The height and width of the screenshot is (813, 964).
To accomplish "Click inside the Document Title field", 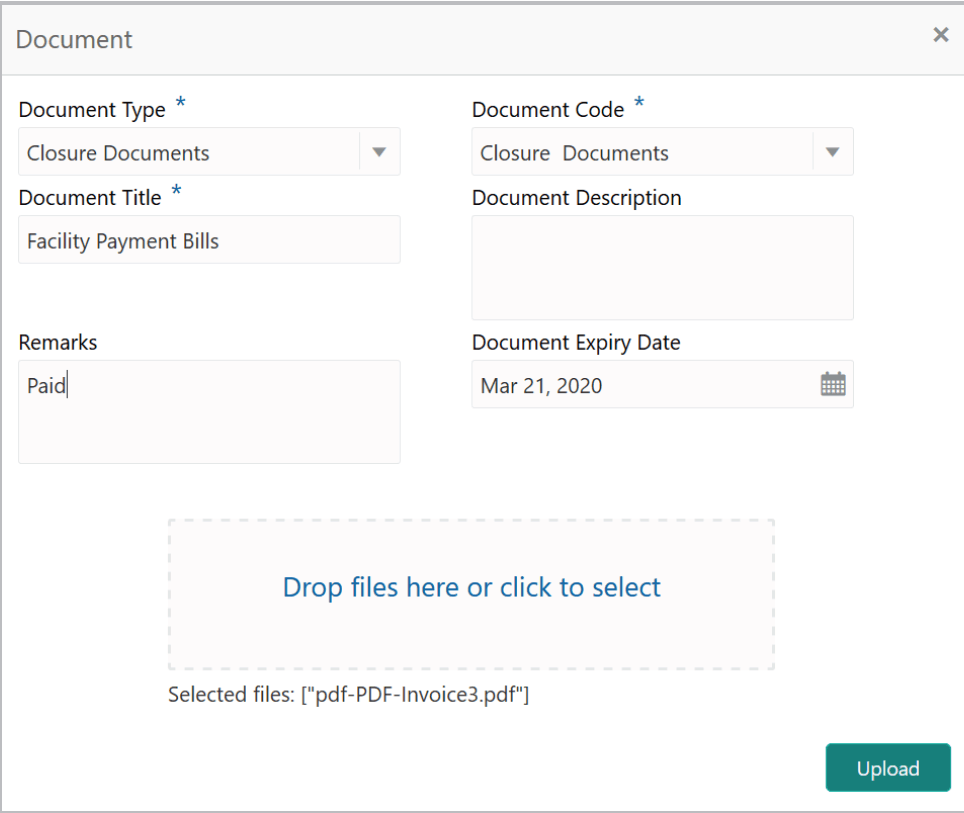I will pyautogui.click(x=209, y=240).
